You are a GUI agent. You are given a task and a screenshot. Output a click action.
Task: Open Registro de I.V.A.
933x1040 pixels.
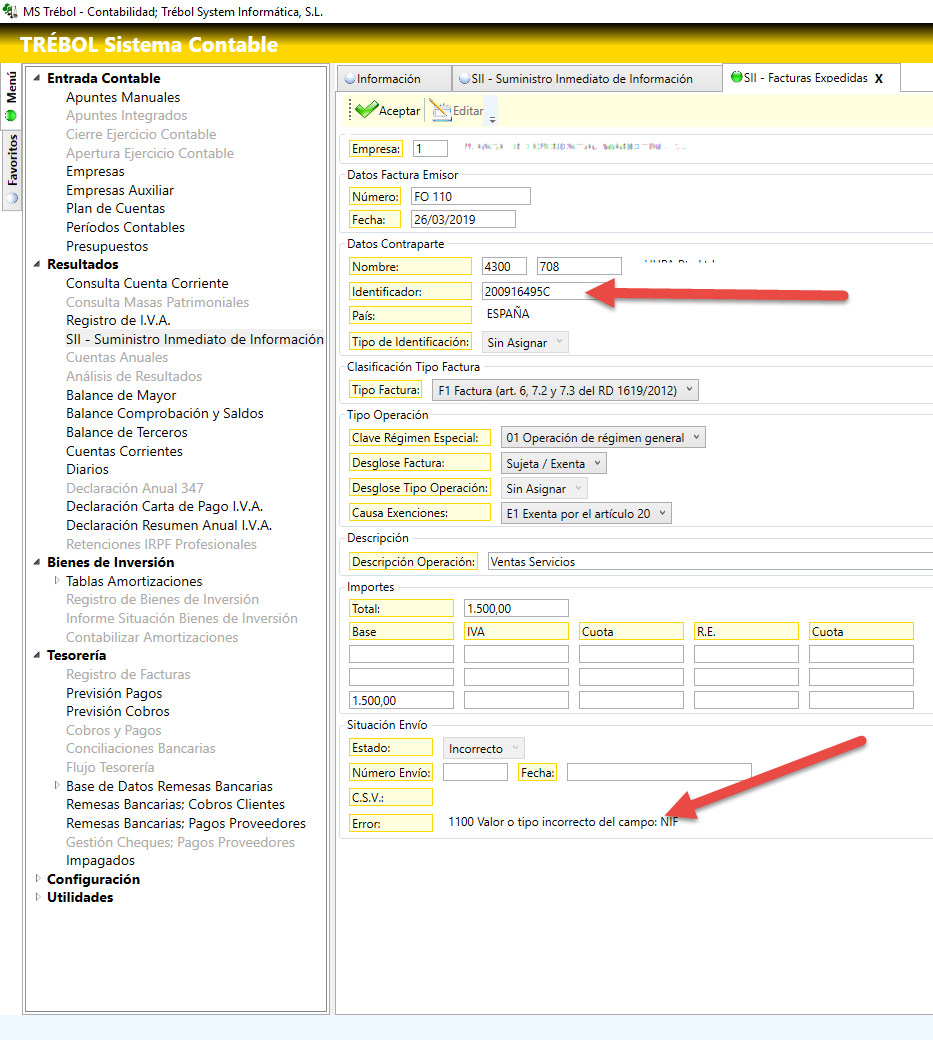(118, 320)
